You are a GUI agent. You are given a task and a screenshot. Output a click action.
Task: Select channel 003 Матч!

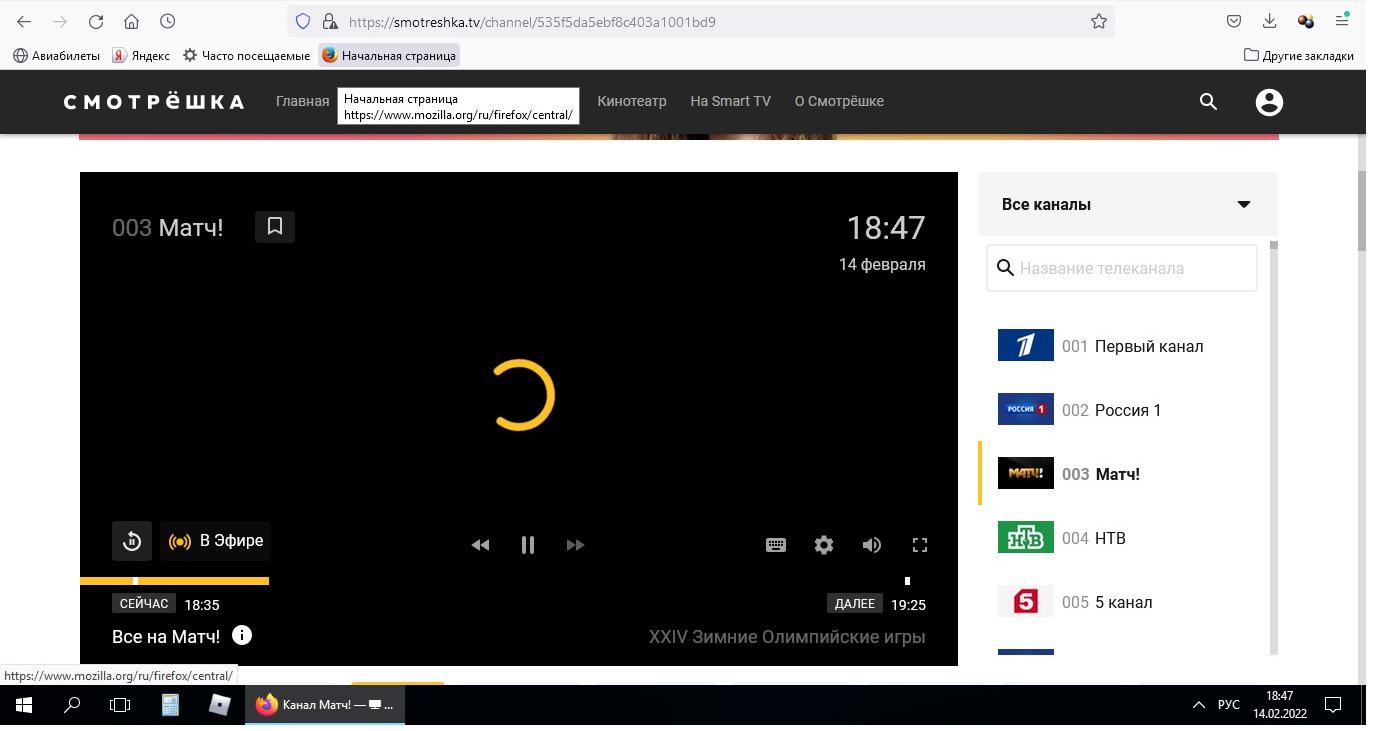click(1124, 474)
